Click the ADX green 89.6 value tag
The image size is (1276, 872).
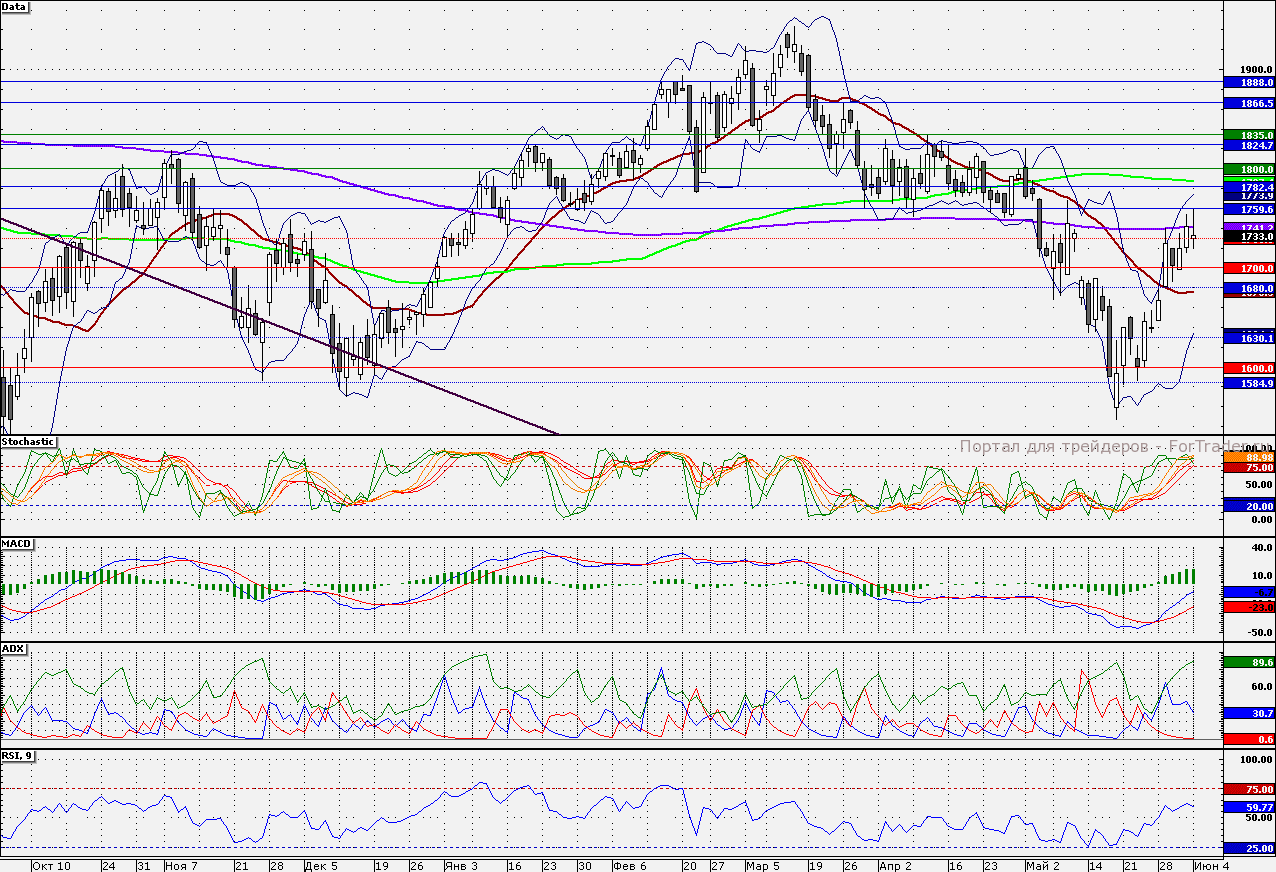pos(1248,662)
